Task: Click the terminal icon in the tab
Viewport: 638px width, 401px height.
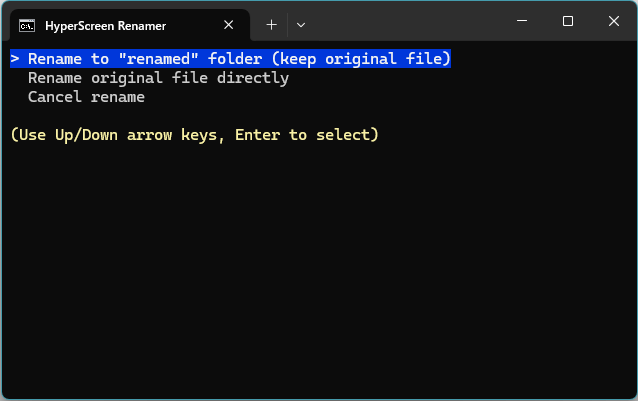Action: (x=28, y=25)
